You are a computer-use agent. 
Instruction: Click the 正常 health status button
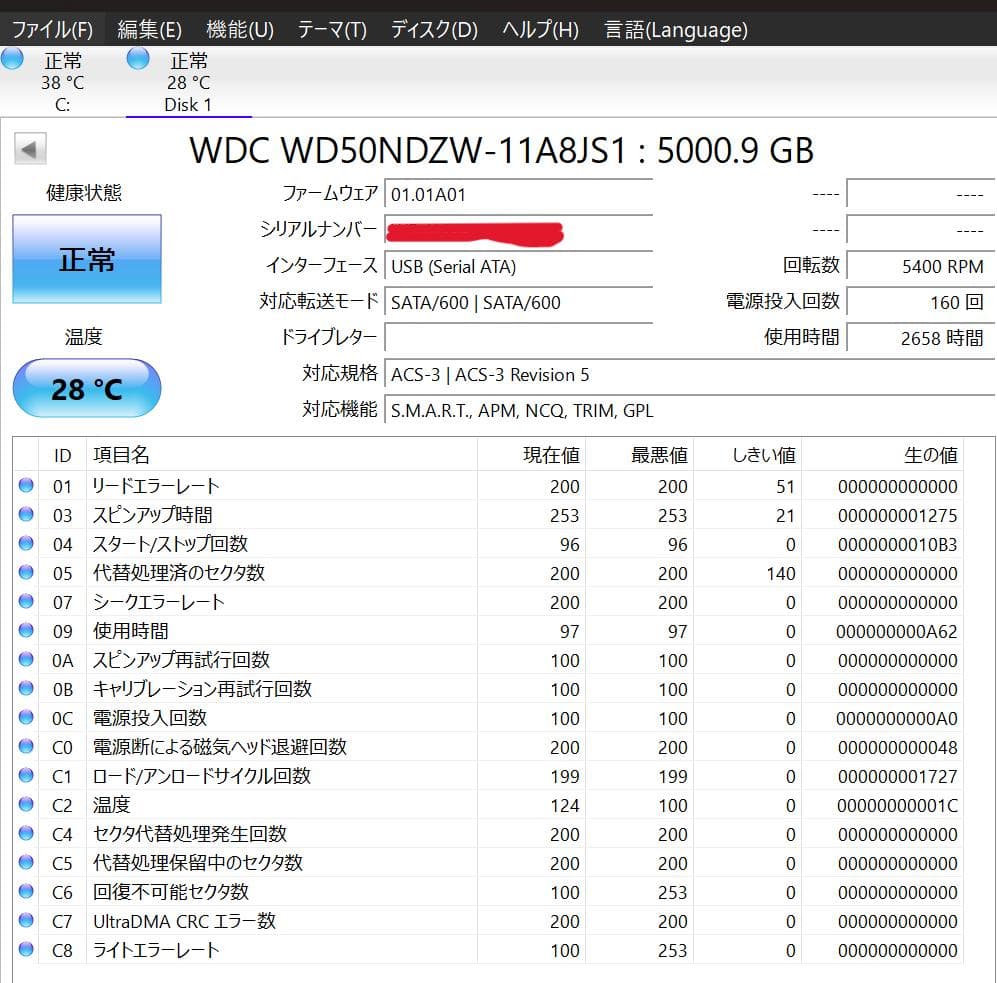pos(87,259)
